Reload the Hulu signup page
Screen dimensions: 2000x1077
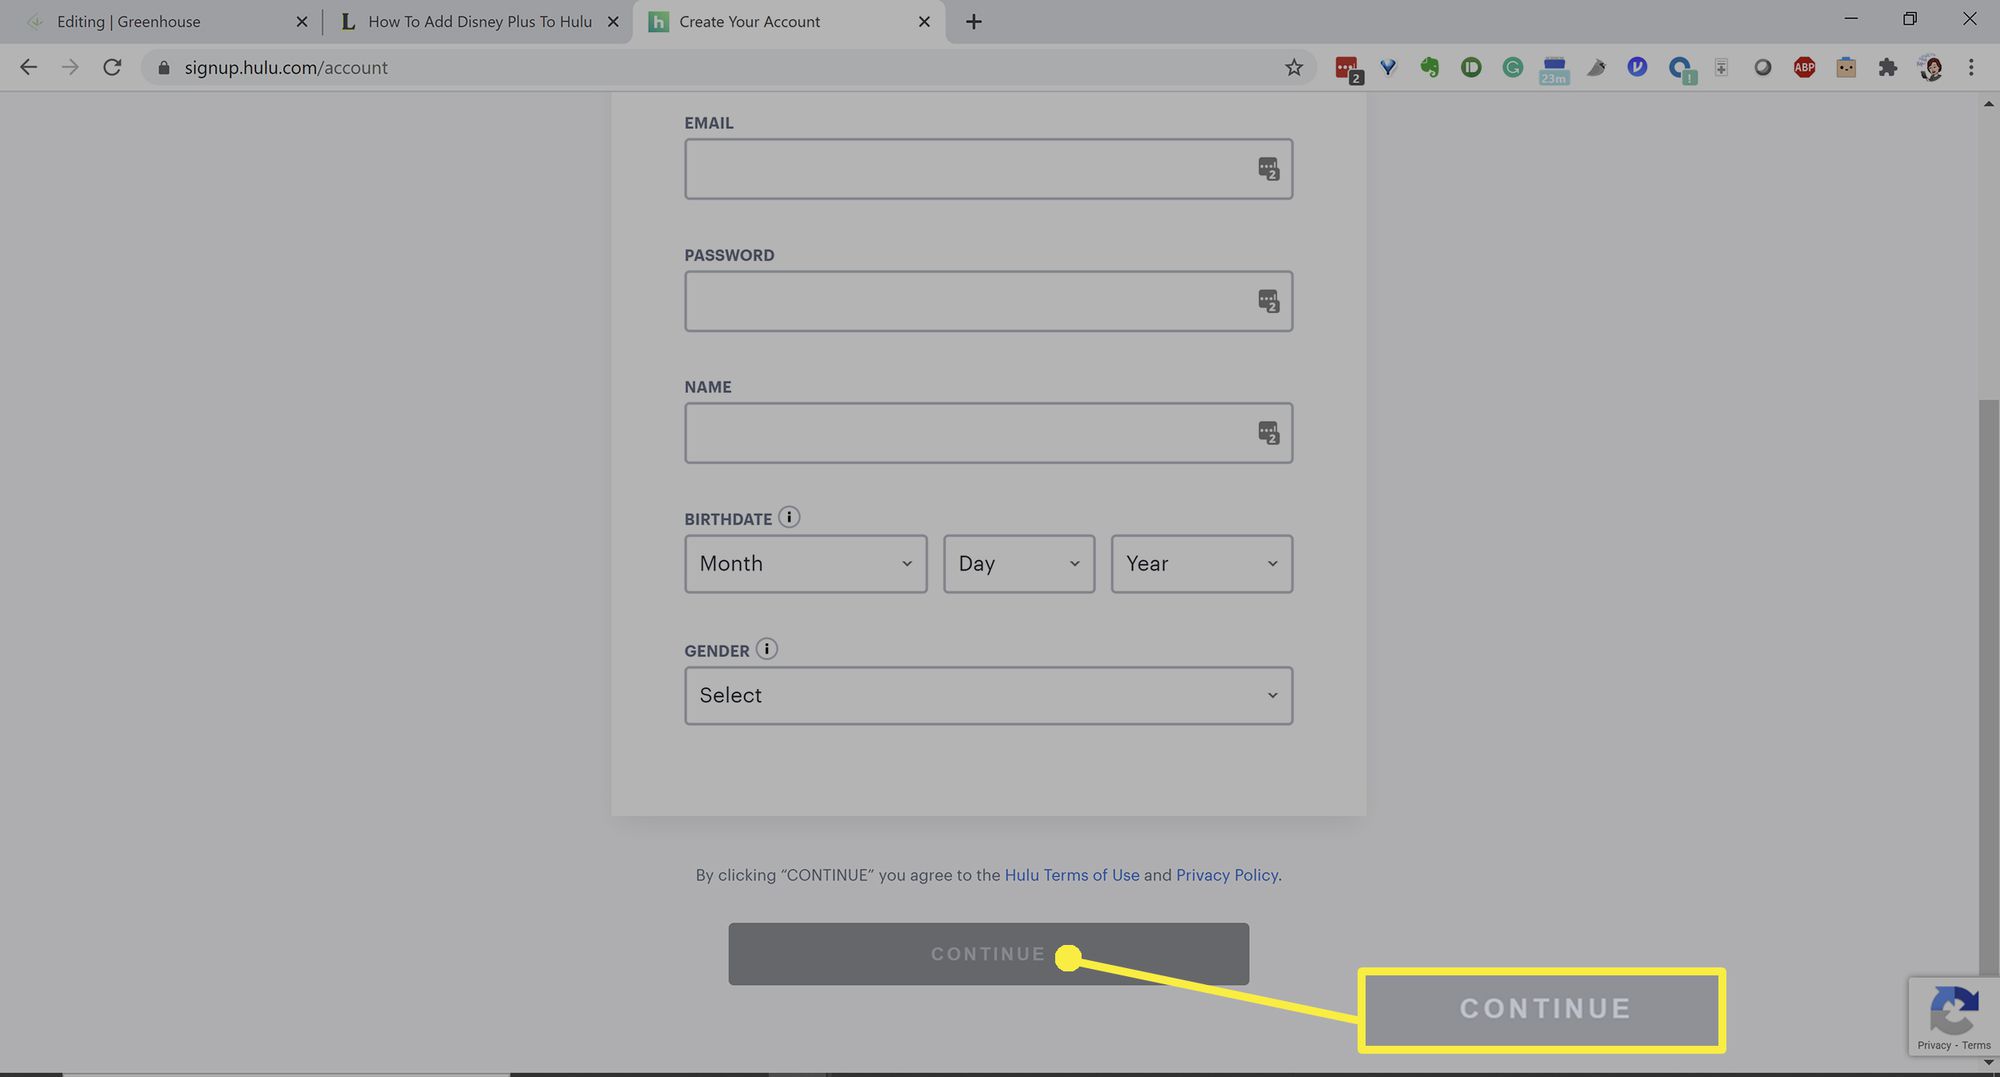click(x=112, y=67)
